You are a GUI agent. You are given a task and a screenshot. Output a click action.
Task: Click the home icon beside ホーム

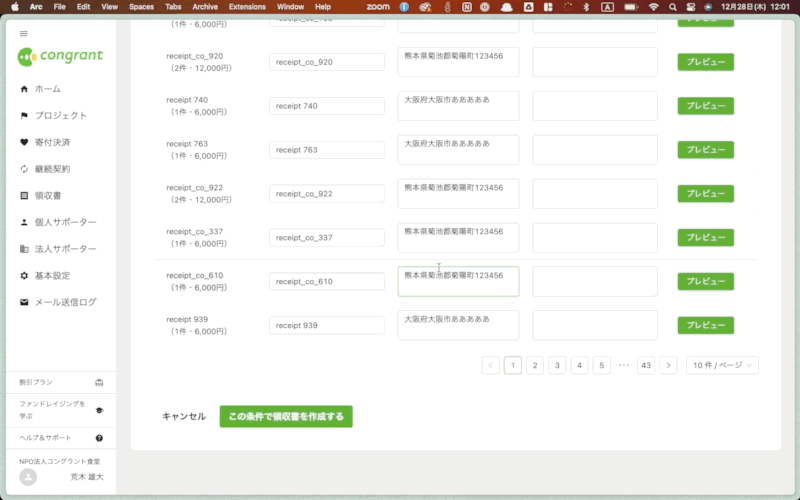point(24,89)
